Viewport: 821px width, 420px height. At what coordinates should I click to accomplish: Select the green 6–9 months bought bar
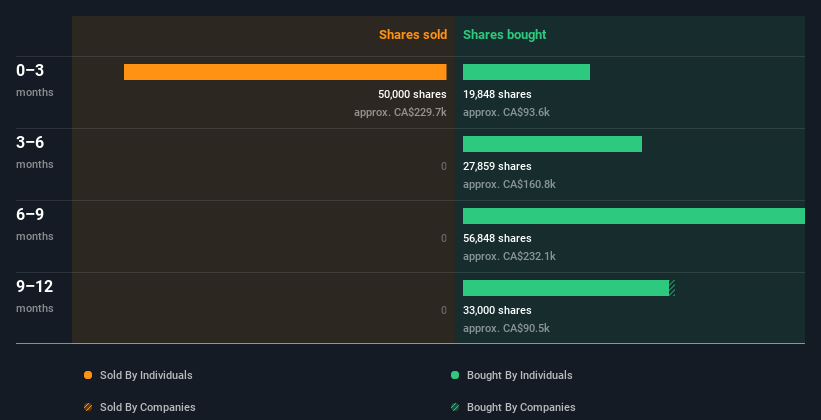(x=634, y=216)
